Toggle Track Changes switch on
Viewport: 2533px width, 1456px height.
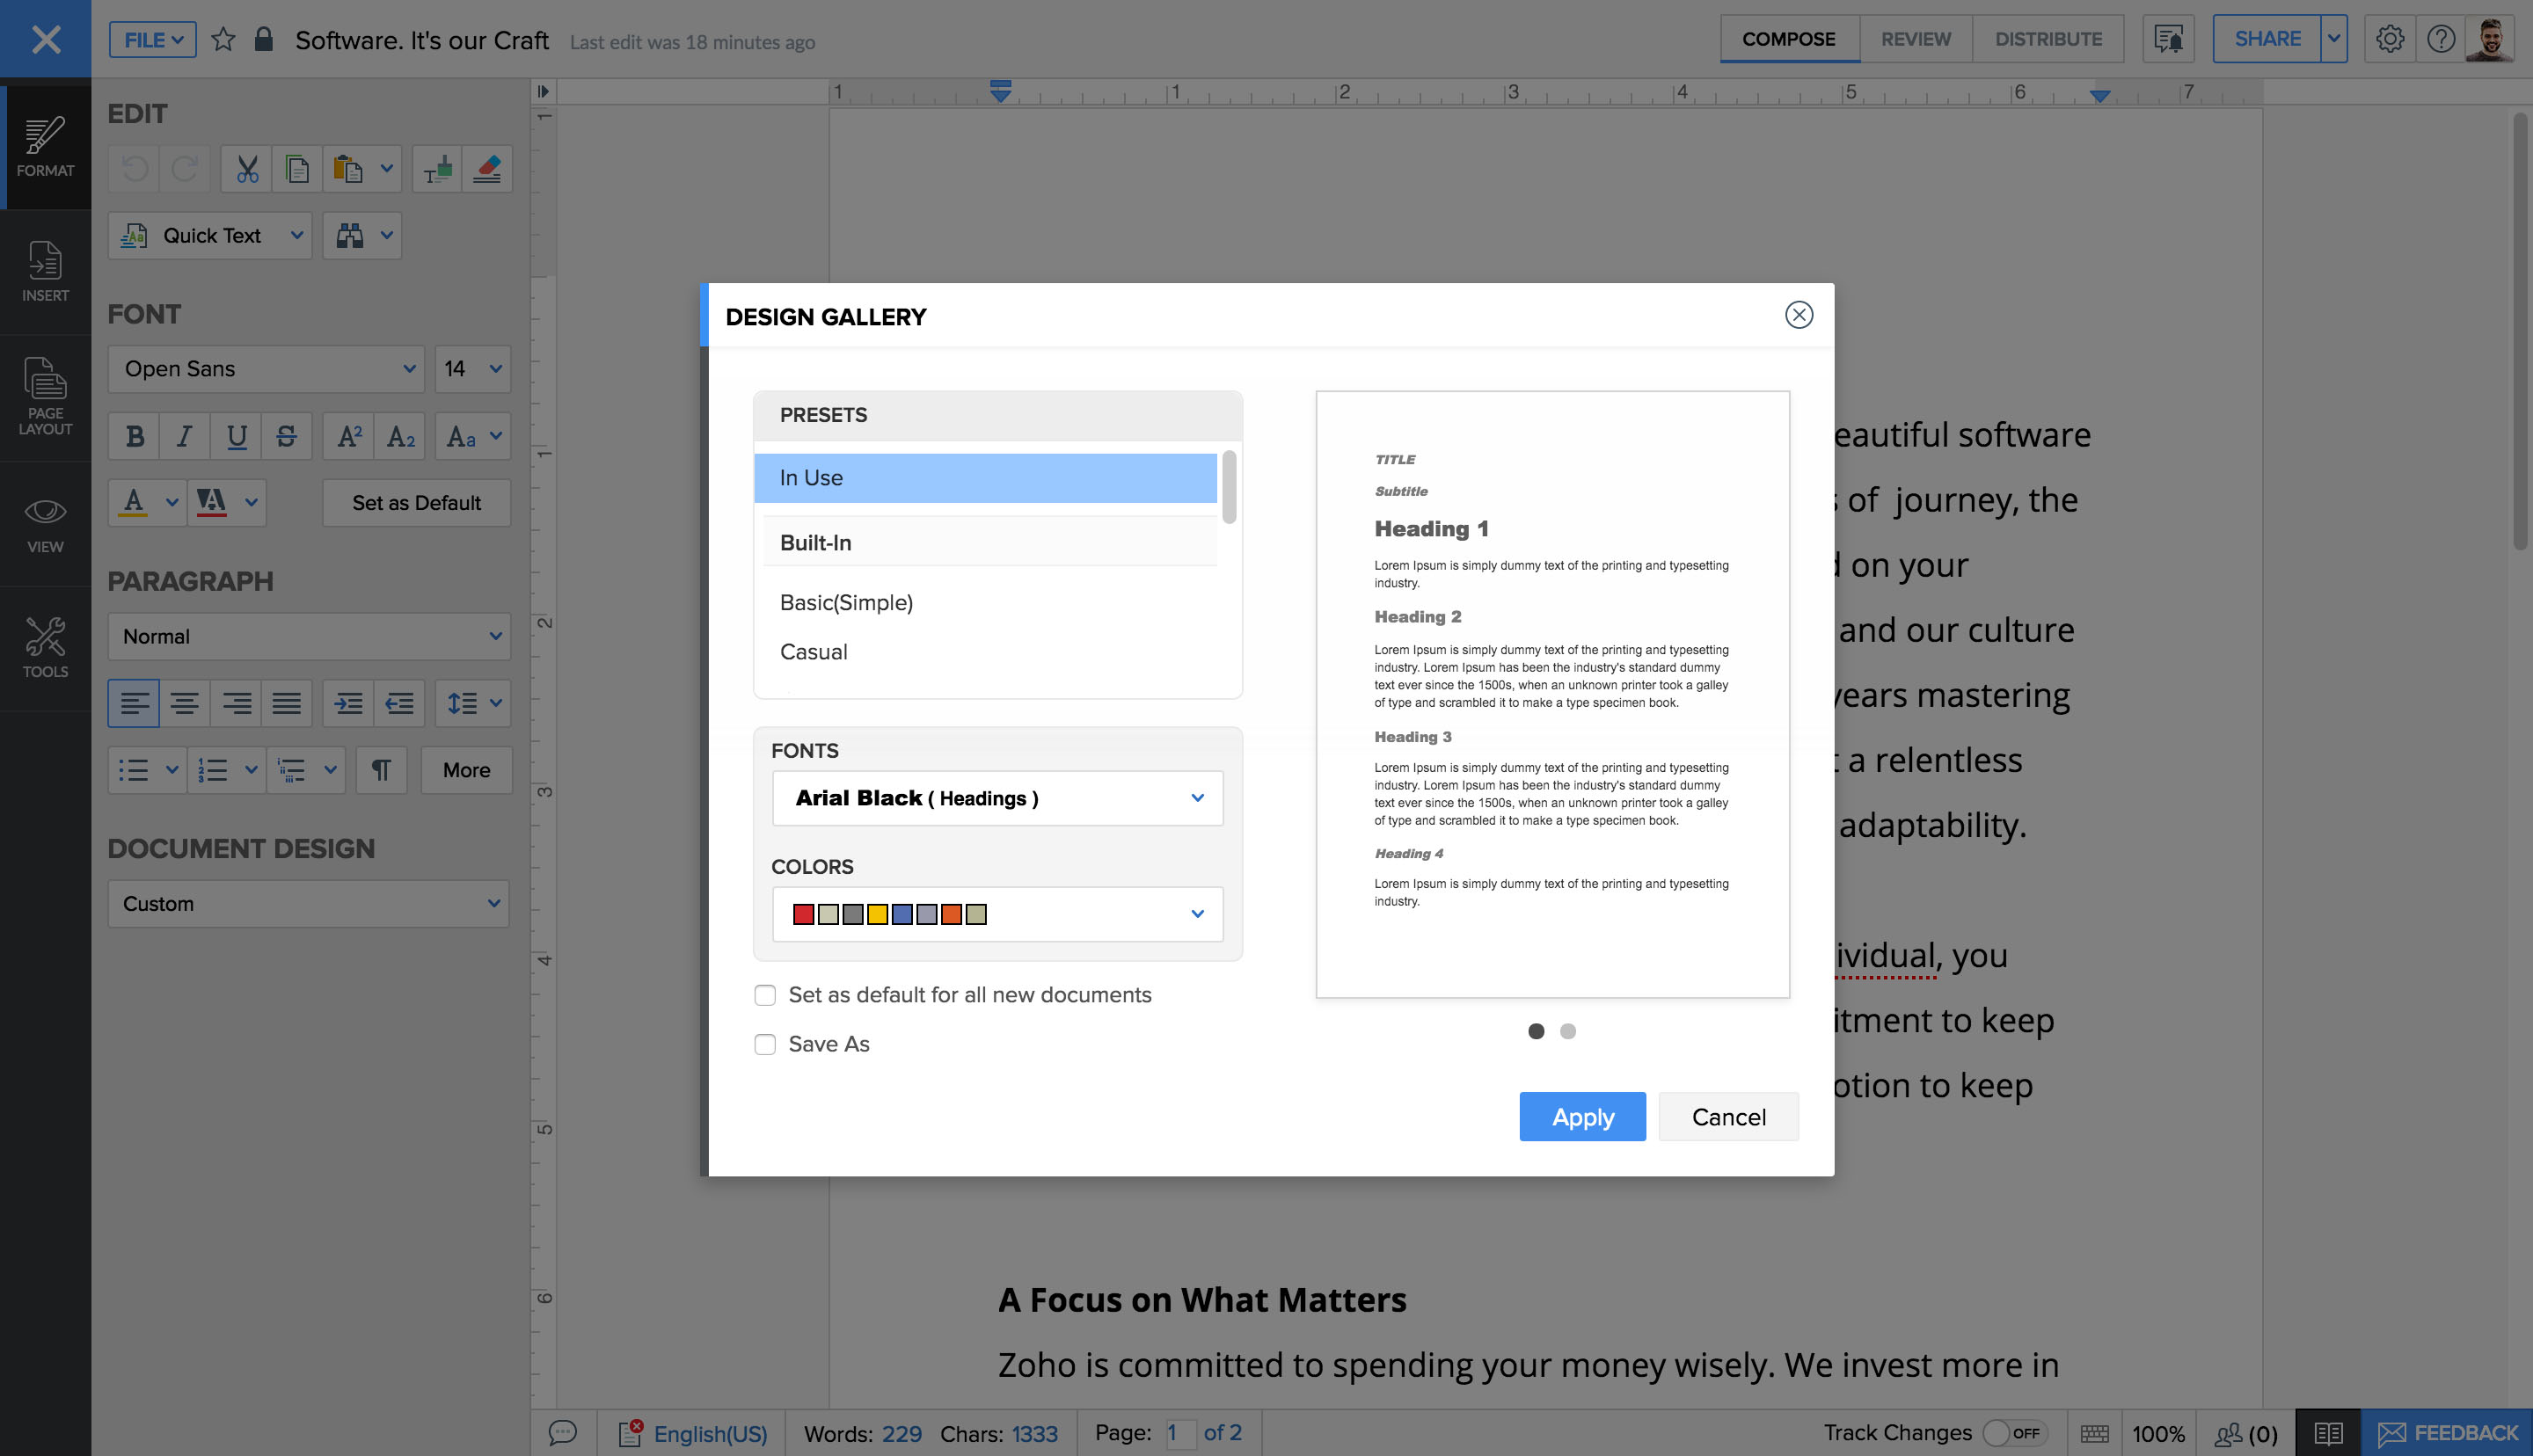coord(2013,1433)
